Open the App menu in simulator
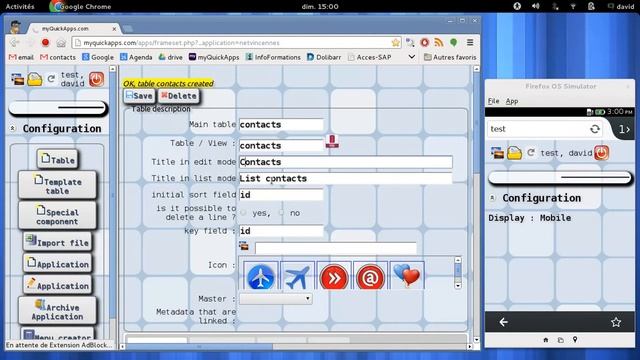 pyautogui.click(x=512, y=101)
